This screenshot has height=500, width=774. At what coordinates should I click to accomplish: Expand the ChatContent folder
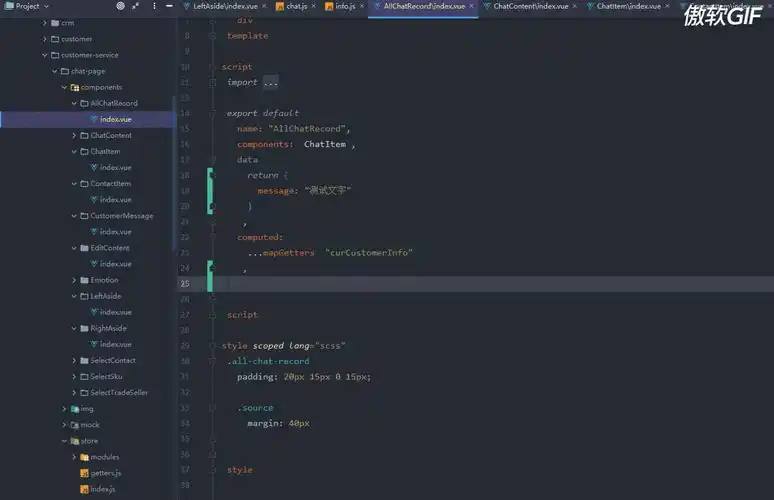[x=74, y=135]
